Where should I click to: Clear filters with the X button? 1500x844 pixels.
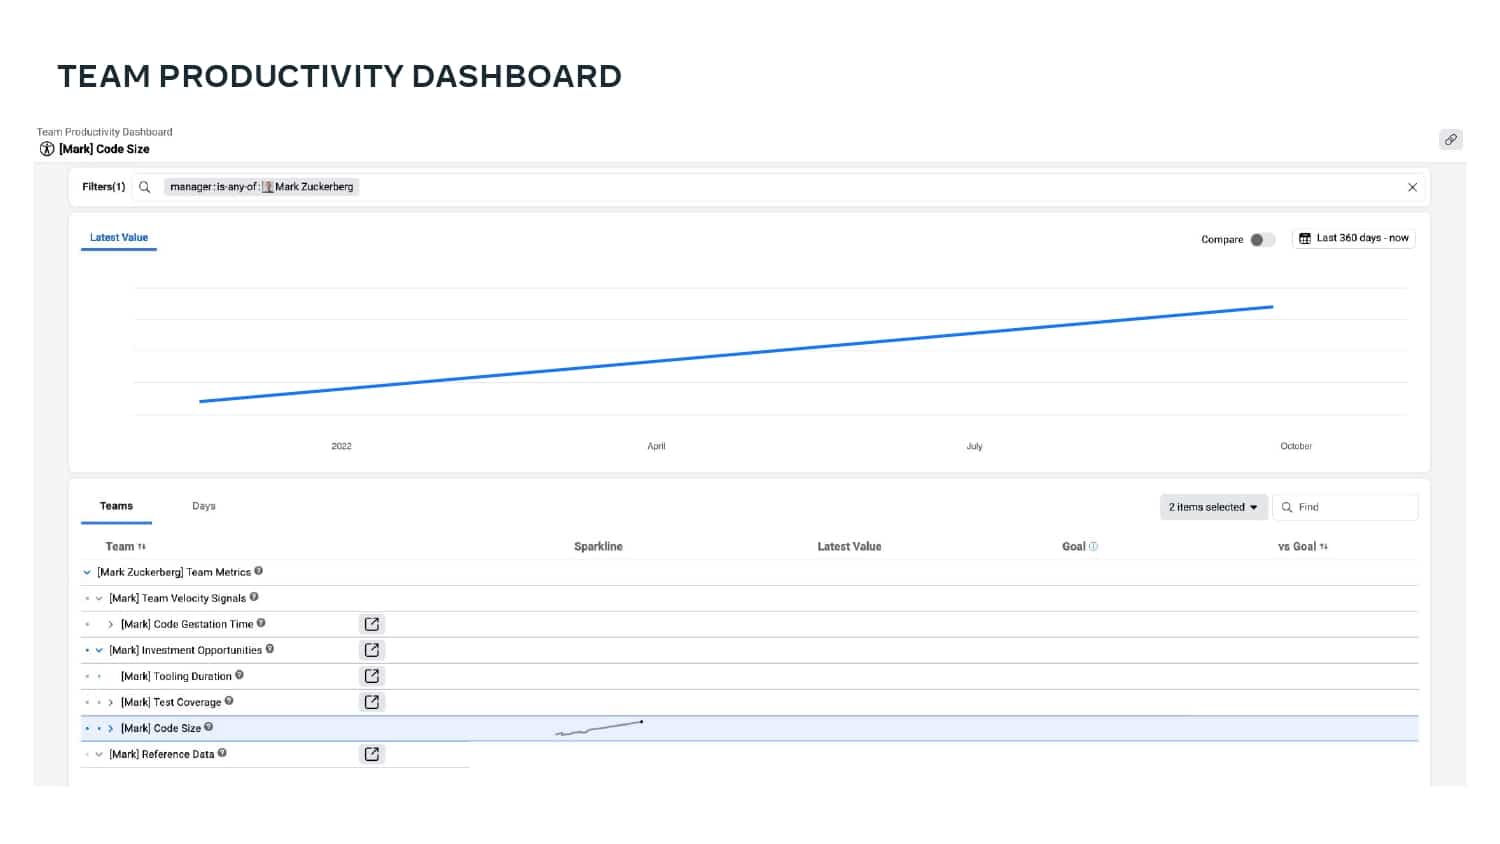click(x=1412, y=187)
